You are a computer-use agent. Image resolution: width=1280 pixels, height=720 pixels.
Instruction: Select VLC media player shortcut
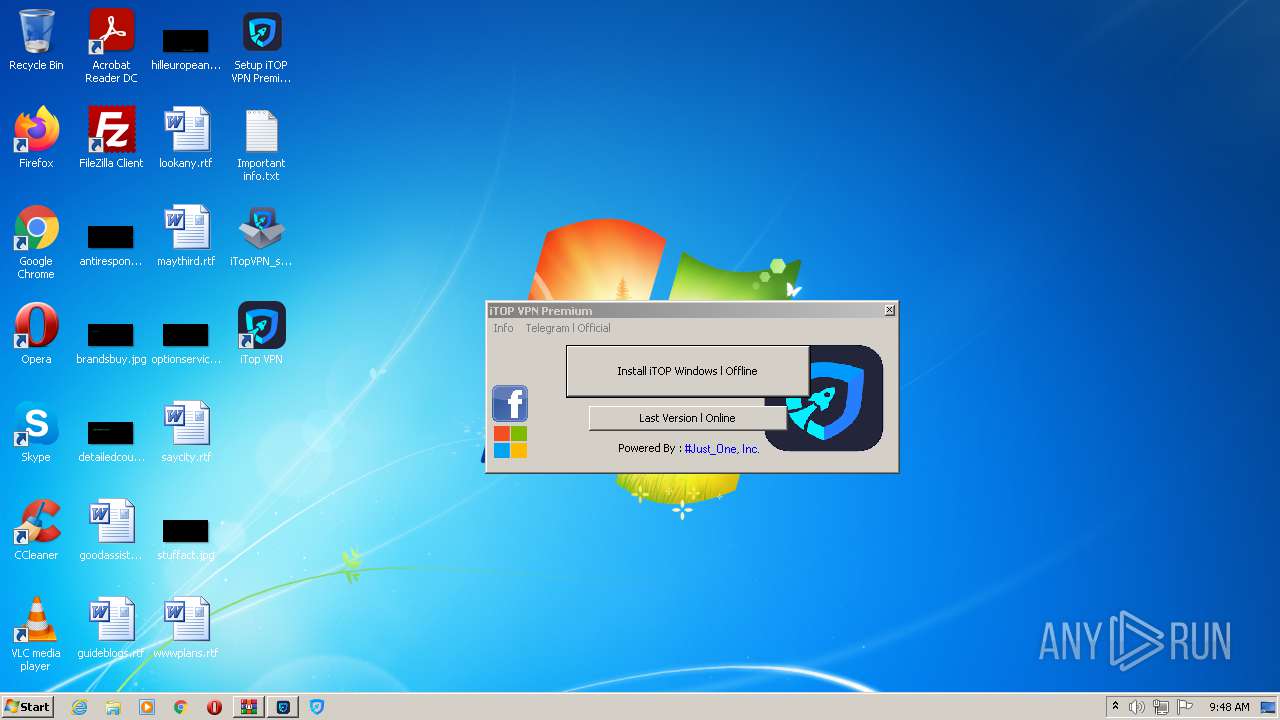click(36, 634)
